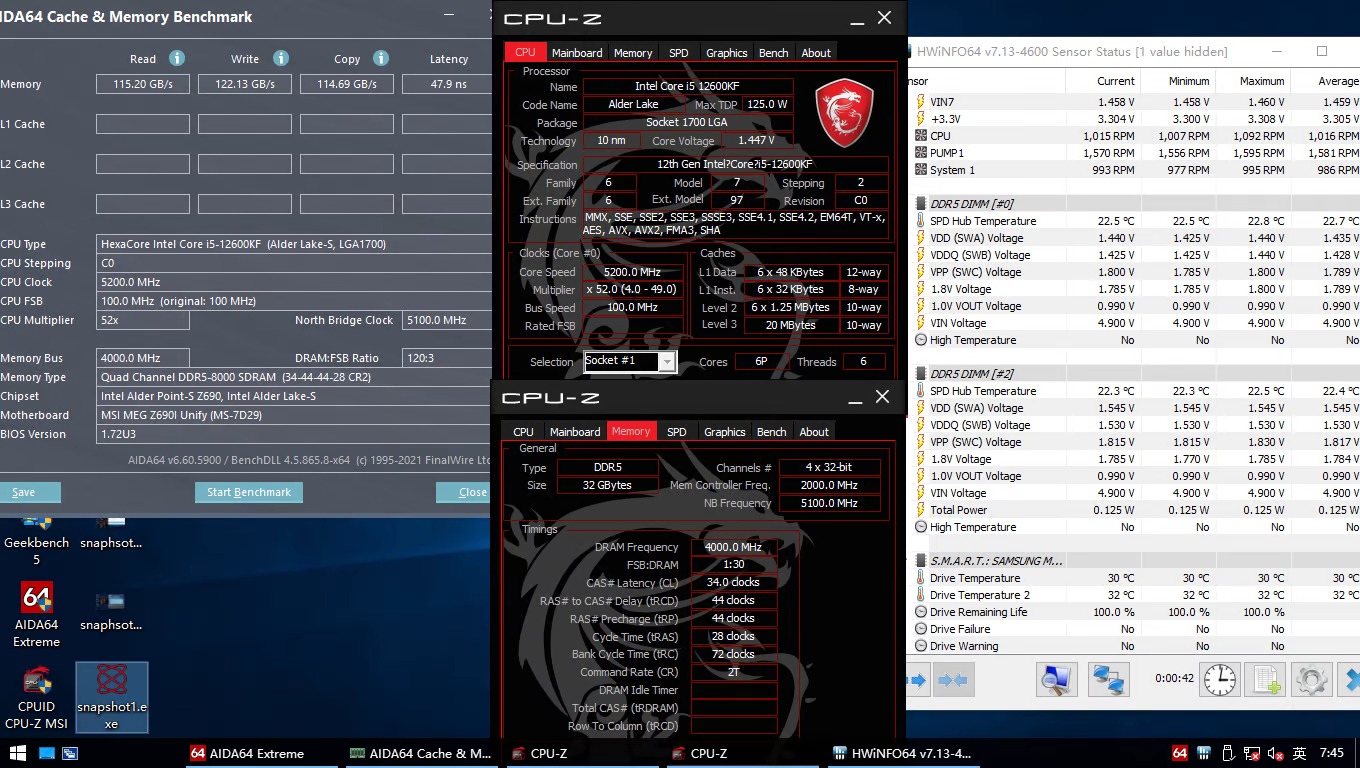Open HWiNFO sensor settings gear icon
Viewport: 1360px width, 768px height.
tap(1311, 680)
